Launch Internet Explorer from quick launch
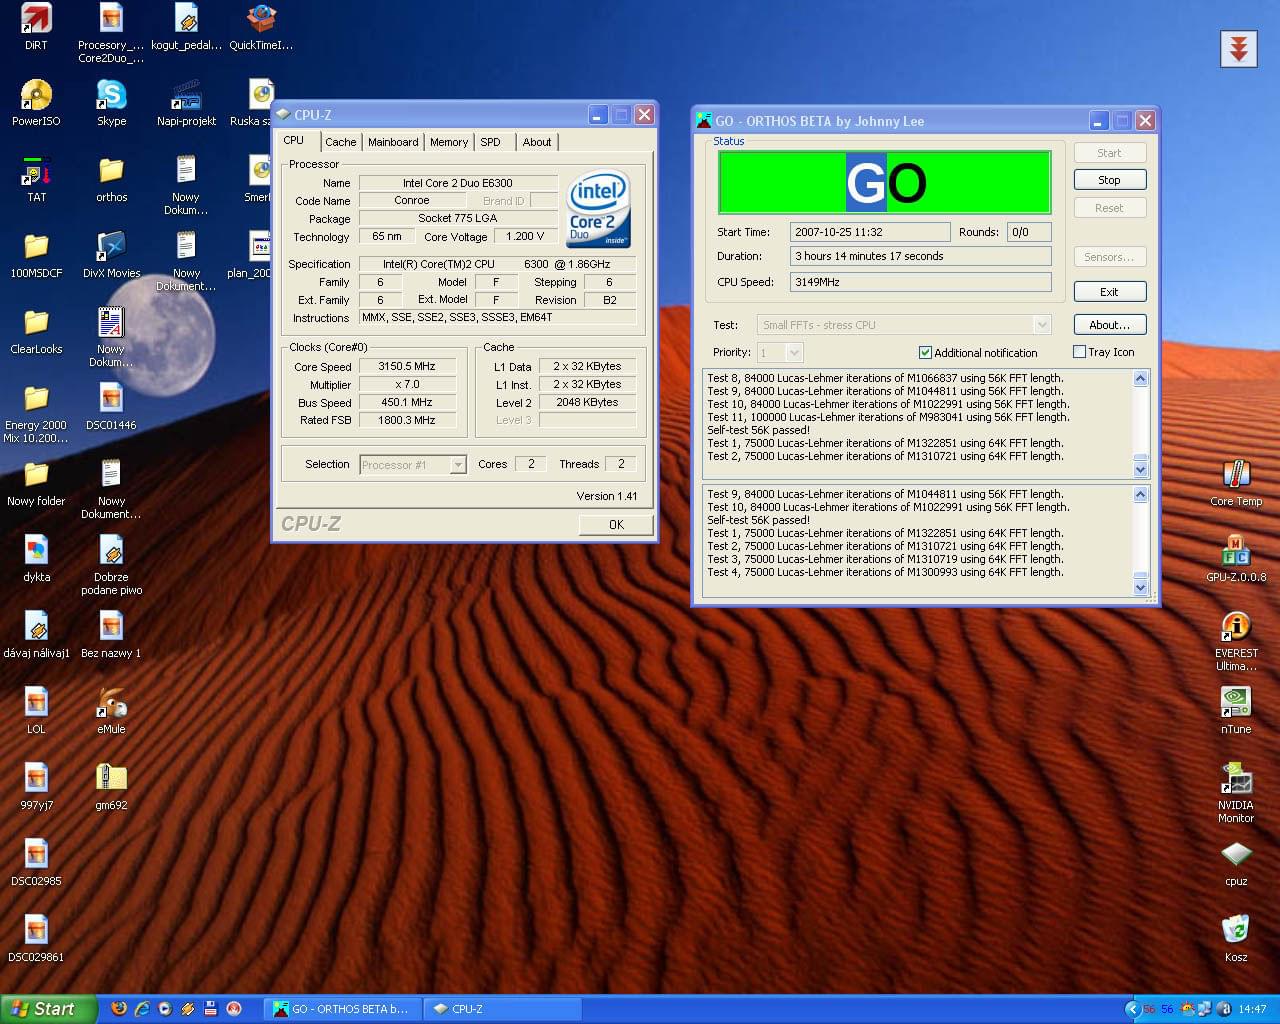This screenshot has height=1024, width=1280. [142, 1009]
